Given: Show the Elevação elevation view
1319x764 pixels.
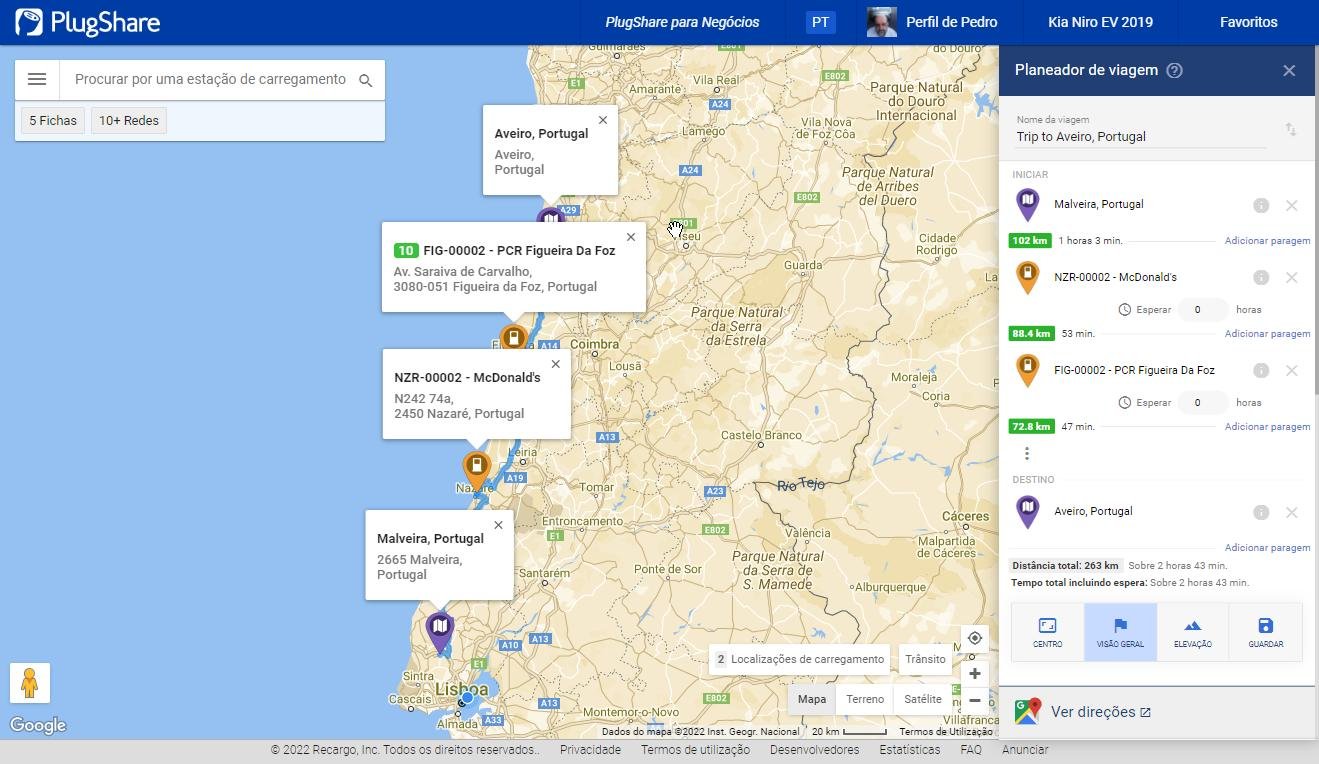Looking at the screenshot, I should click(x=1192, y=632).
